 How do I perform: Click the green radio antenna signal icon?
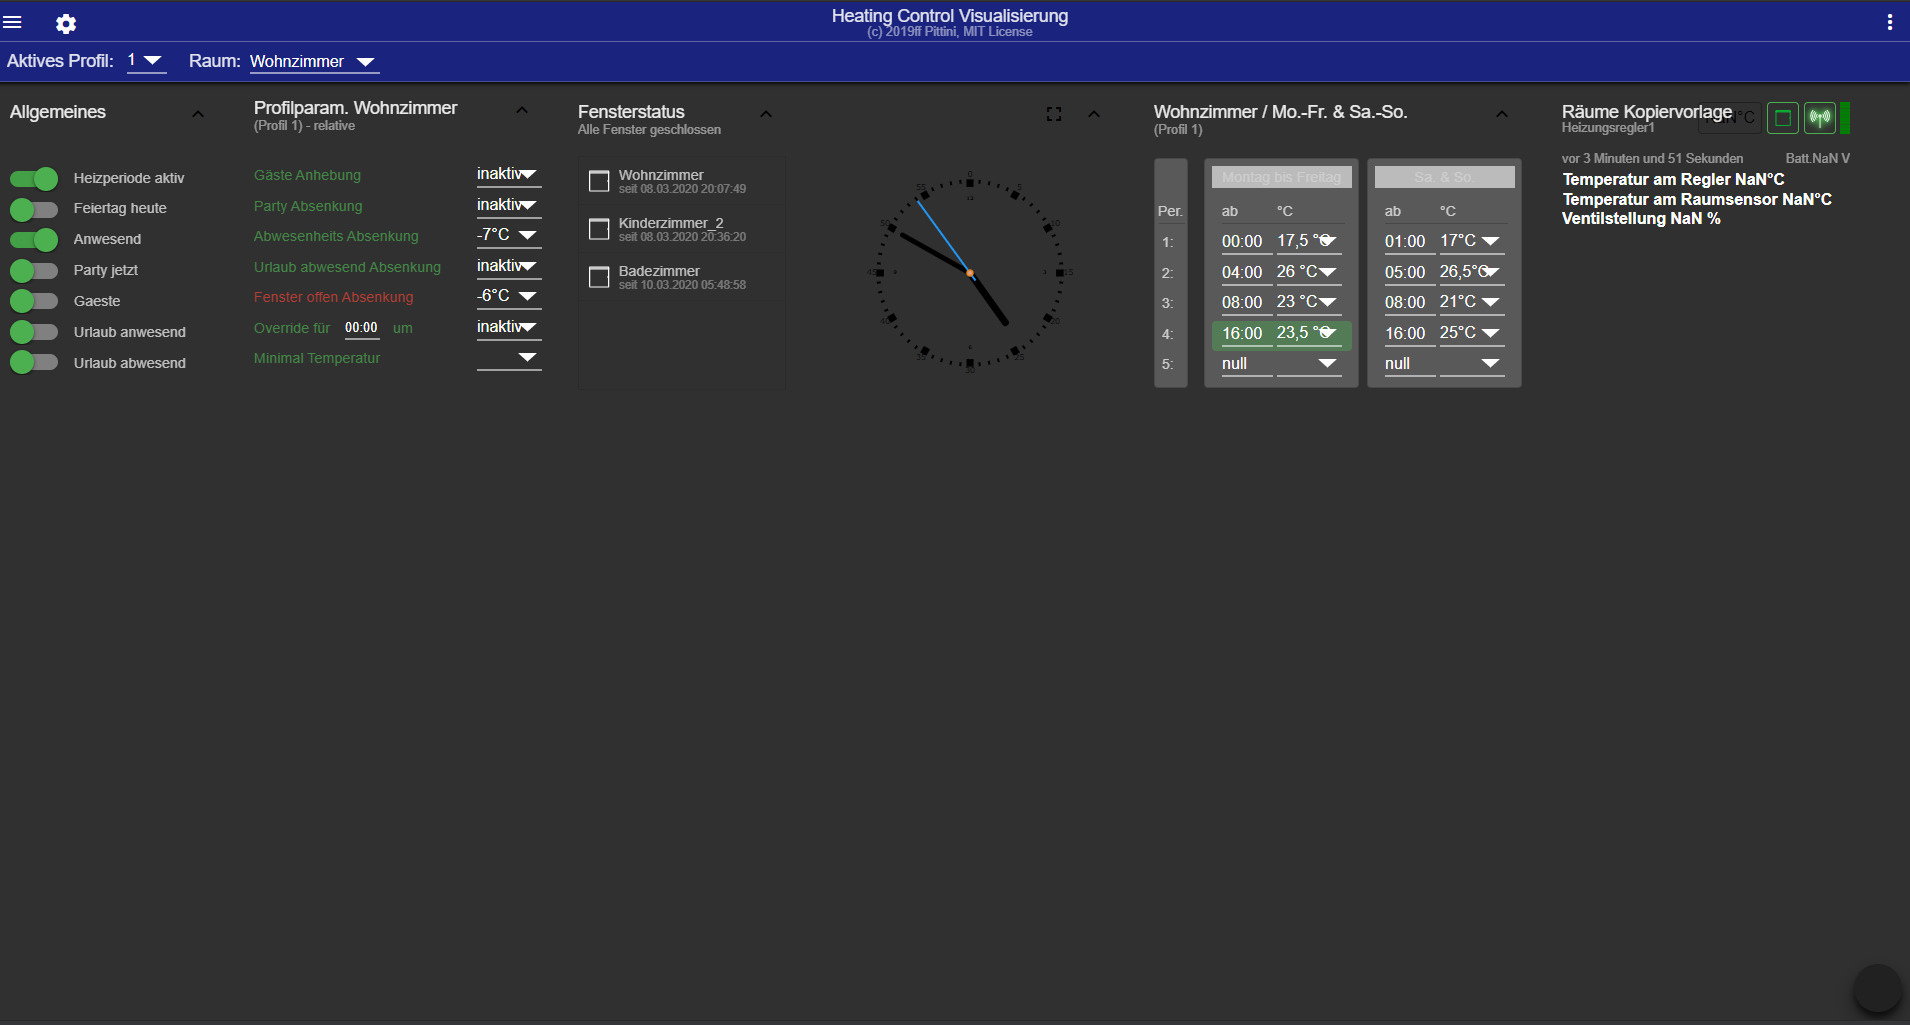pos(1820,118)
